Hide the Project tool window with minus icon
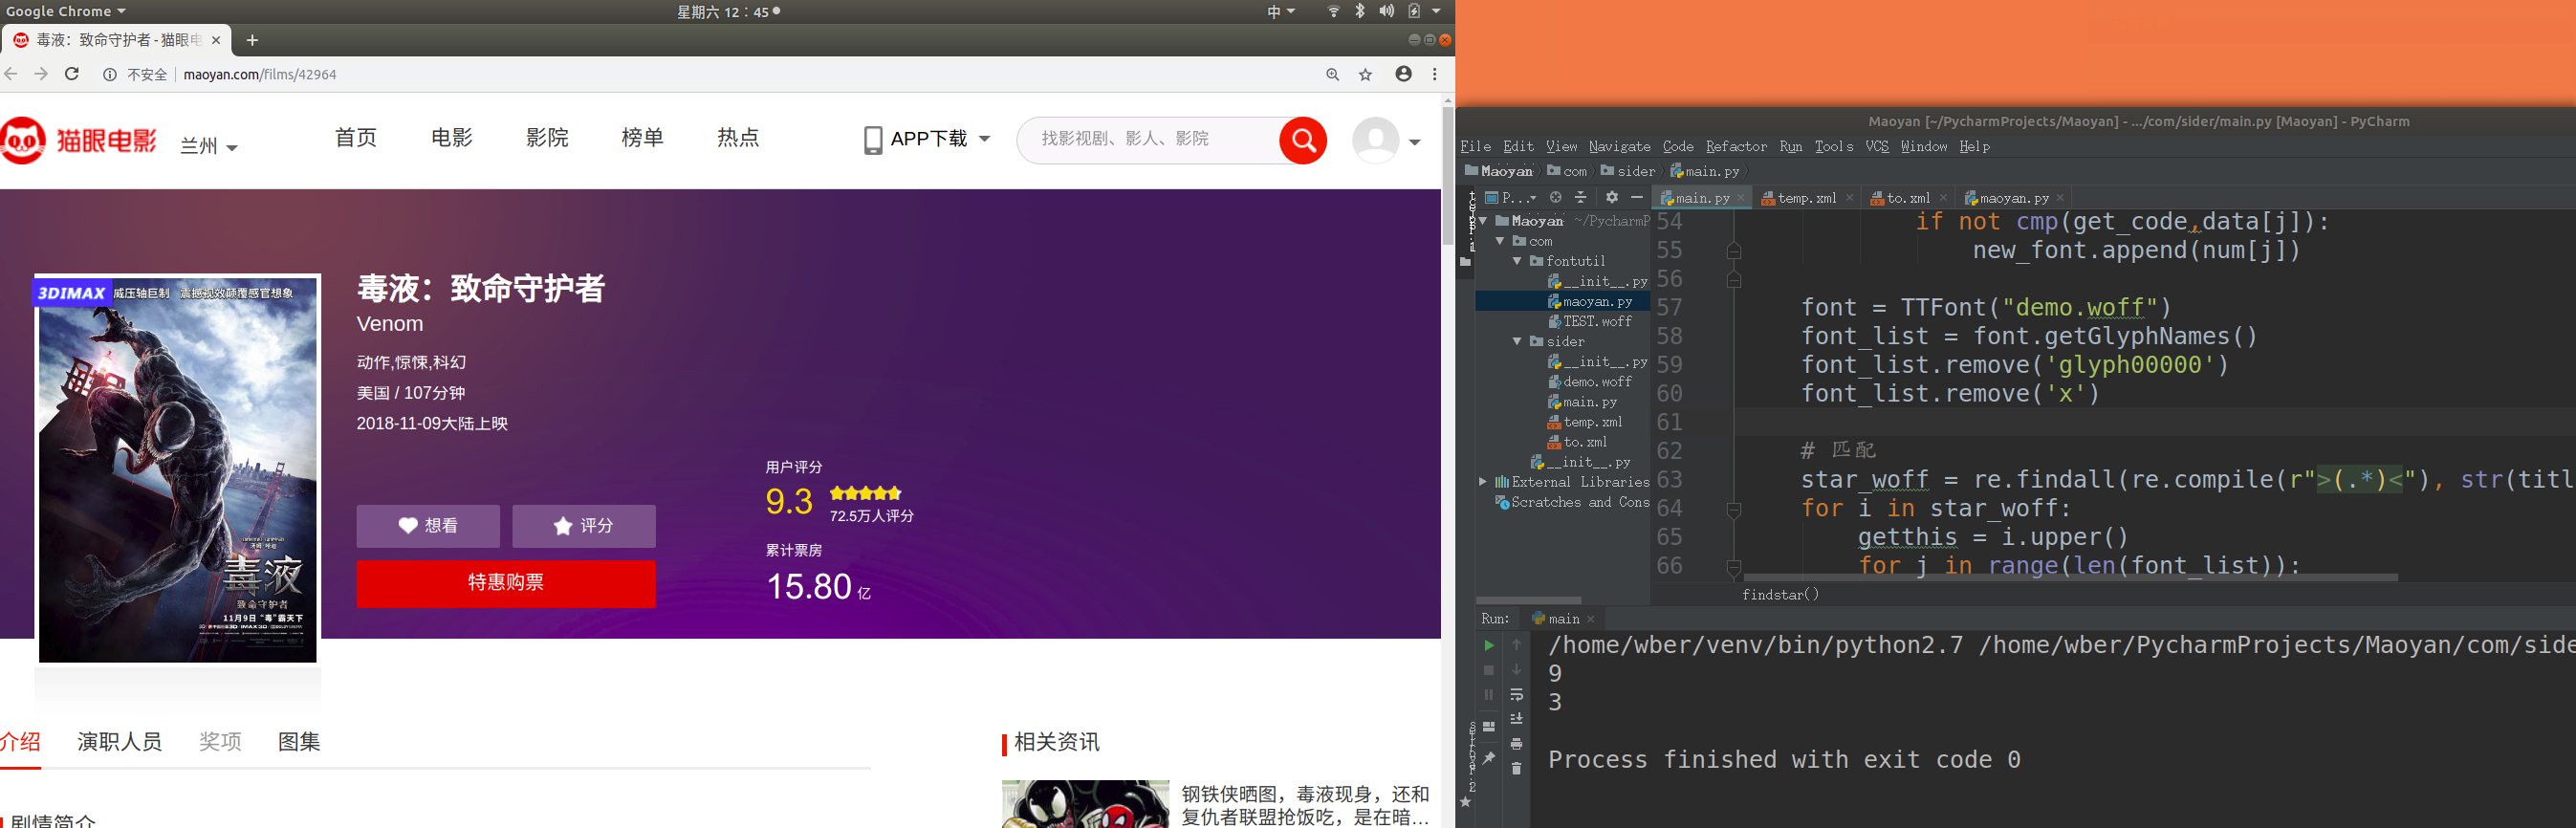This screenshot has width=2576, height=828. tap(1636, 197)
